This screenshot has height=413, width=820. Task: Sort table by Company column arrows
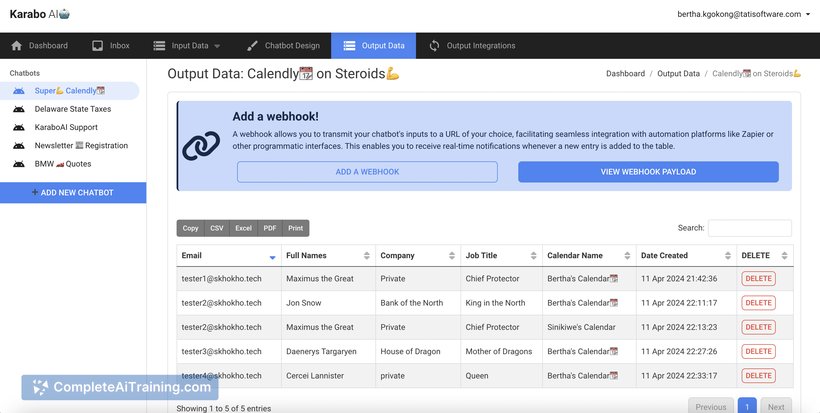[452, 256]
